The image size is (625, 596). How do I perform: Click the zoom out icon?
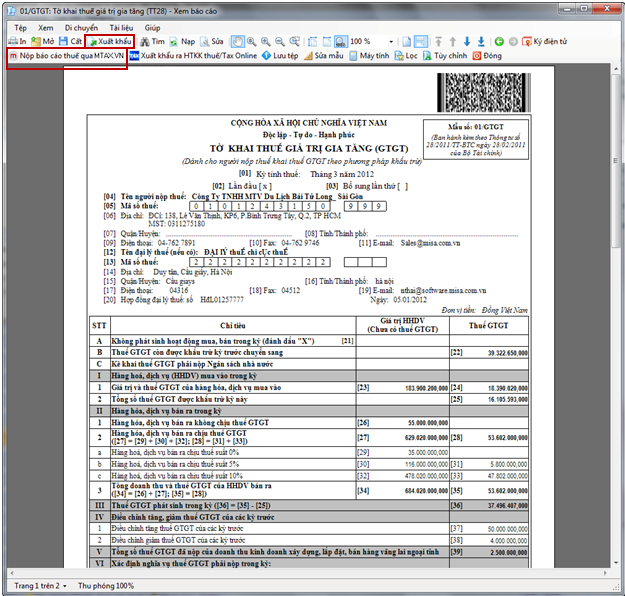(x=280, y=41)
